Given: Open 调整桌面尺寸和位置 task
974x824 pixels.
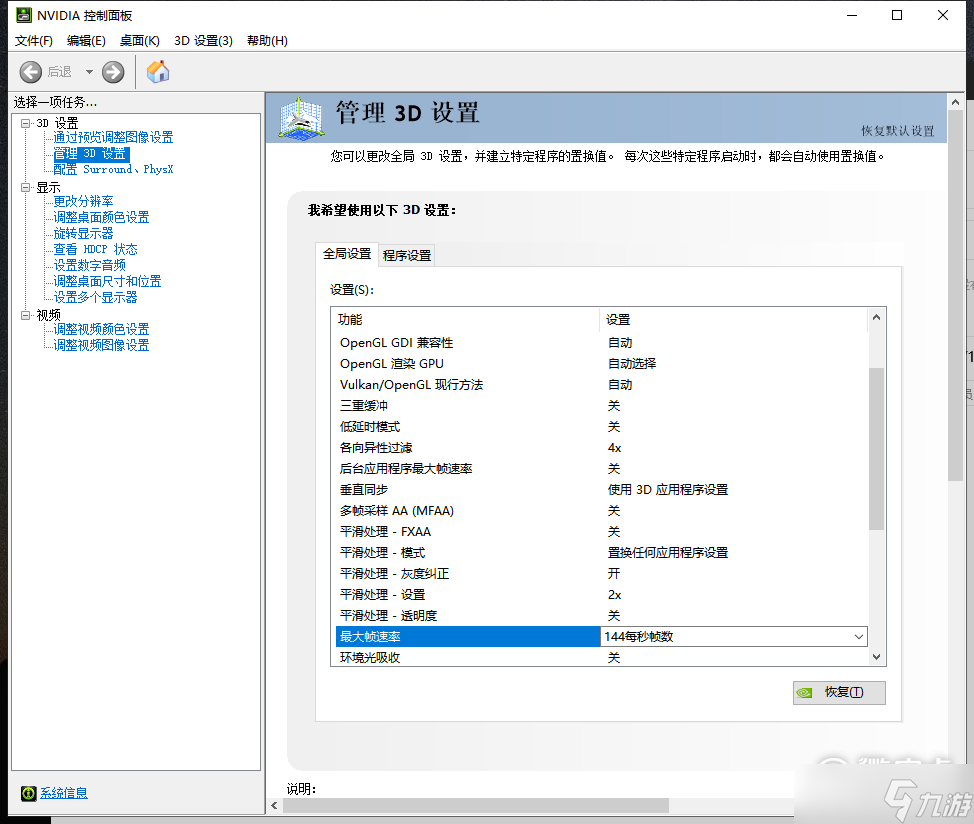Looking at the screenshot, I should [x=107, y=281].
